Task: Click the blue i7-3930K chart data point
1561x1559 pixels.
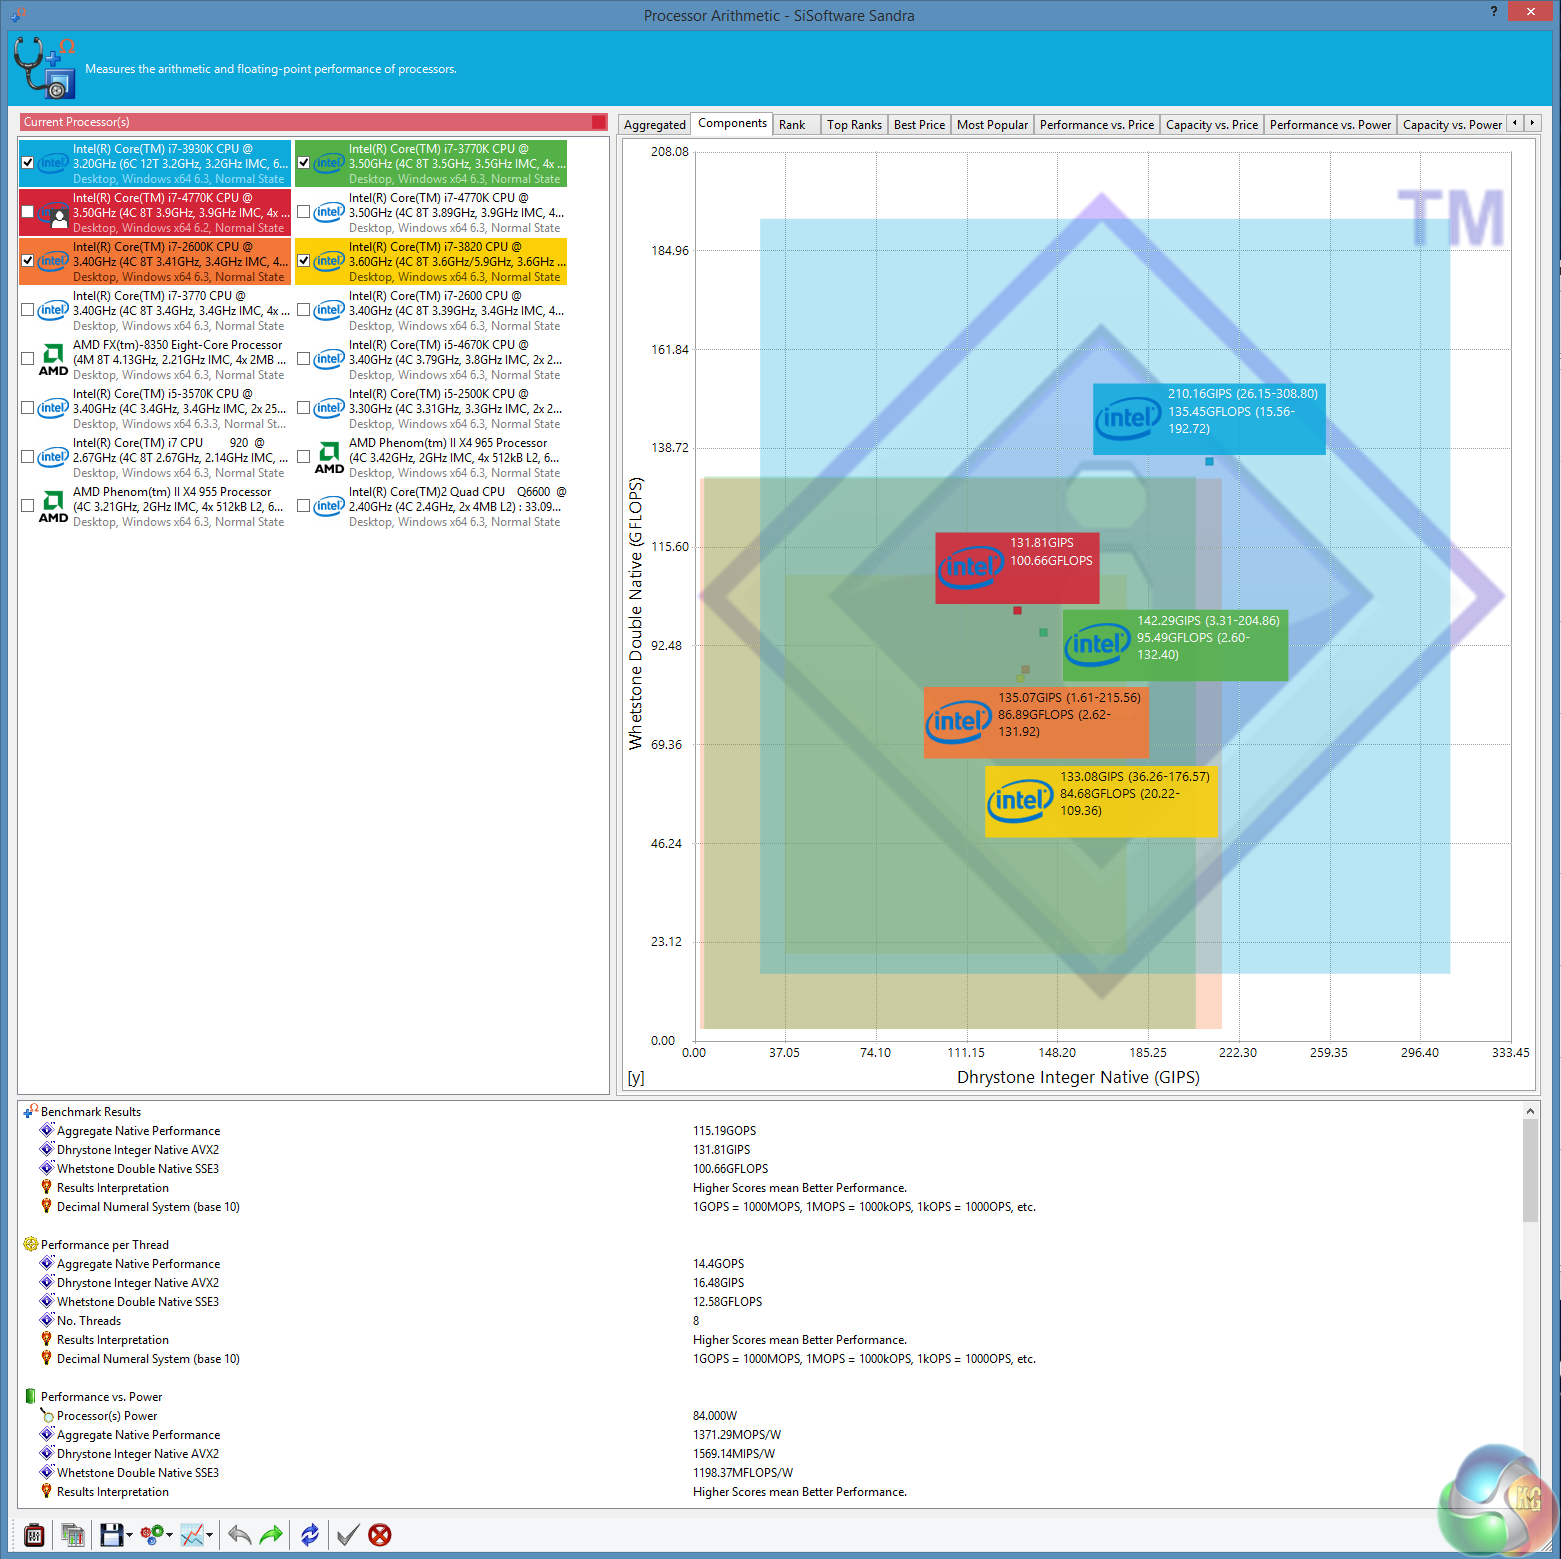Action: click(x=1209, y=461)
